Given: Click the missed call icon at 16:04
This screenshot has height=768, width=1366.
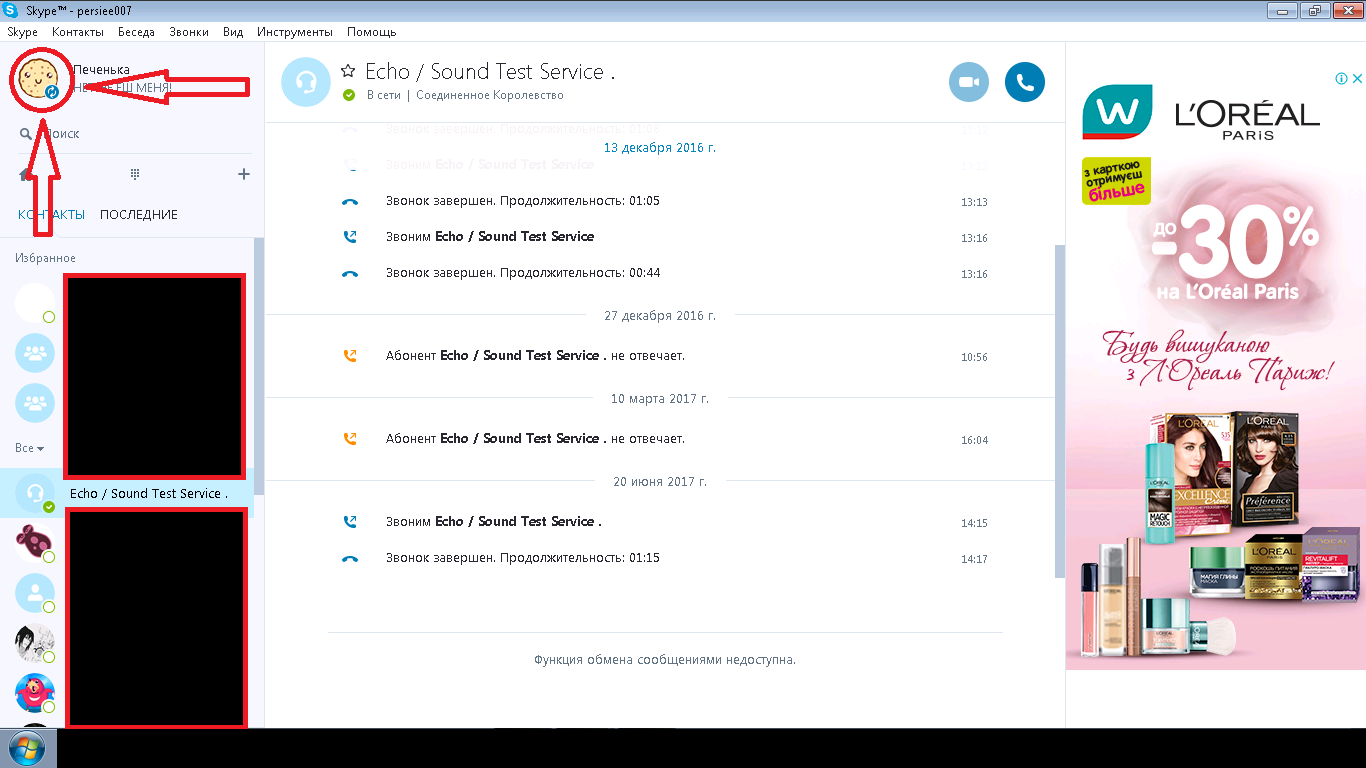Looking at the screenshot, I should pos(350,438).
